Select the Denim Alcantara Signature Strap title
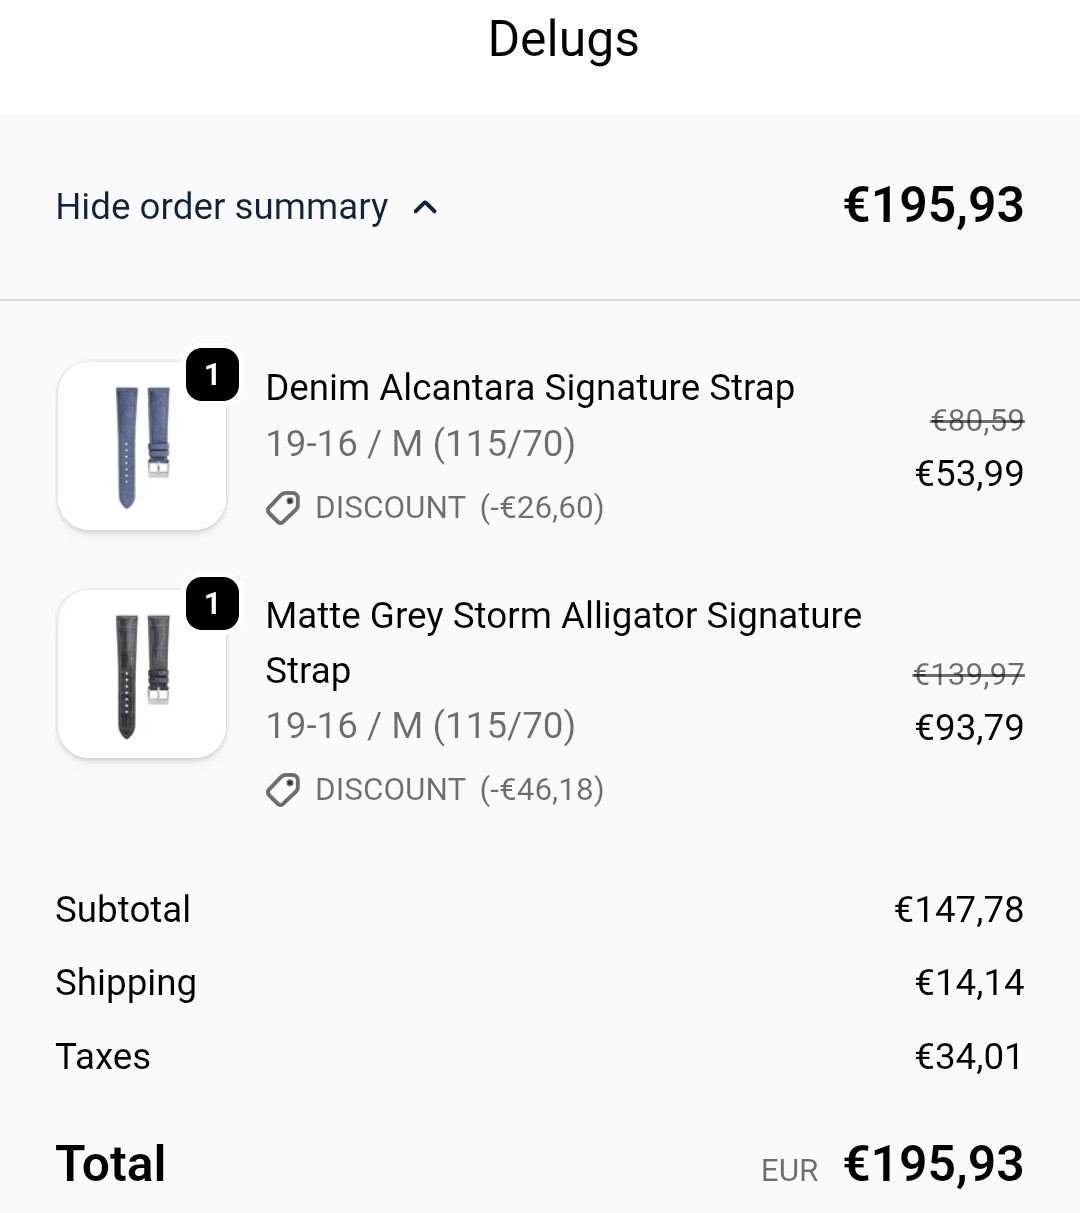The height and width of the screenshot is (1213, 1080). 530,388
